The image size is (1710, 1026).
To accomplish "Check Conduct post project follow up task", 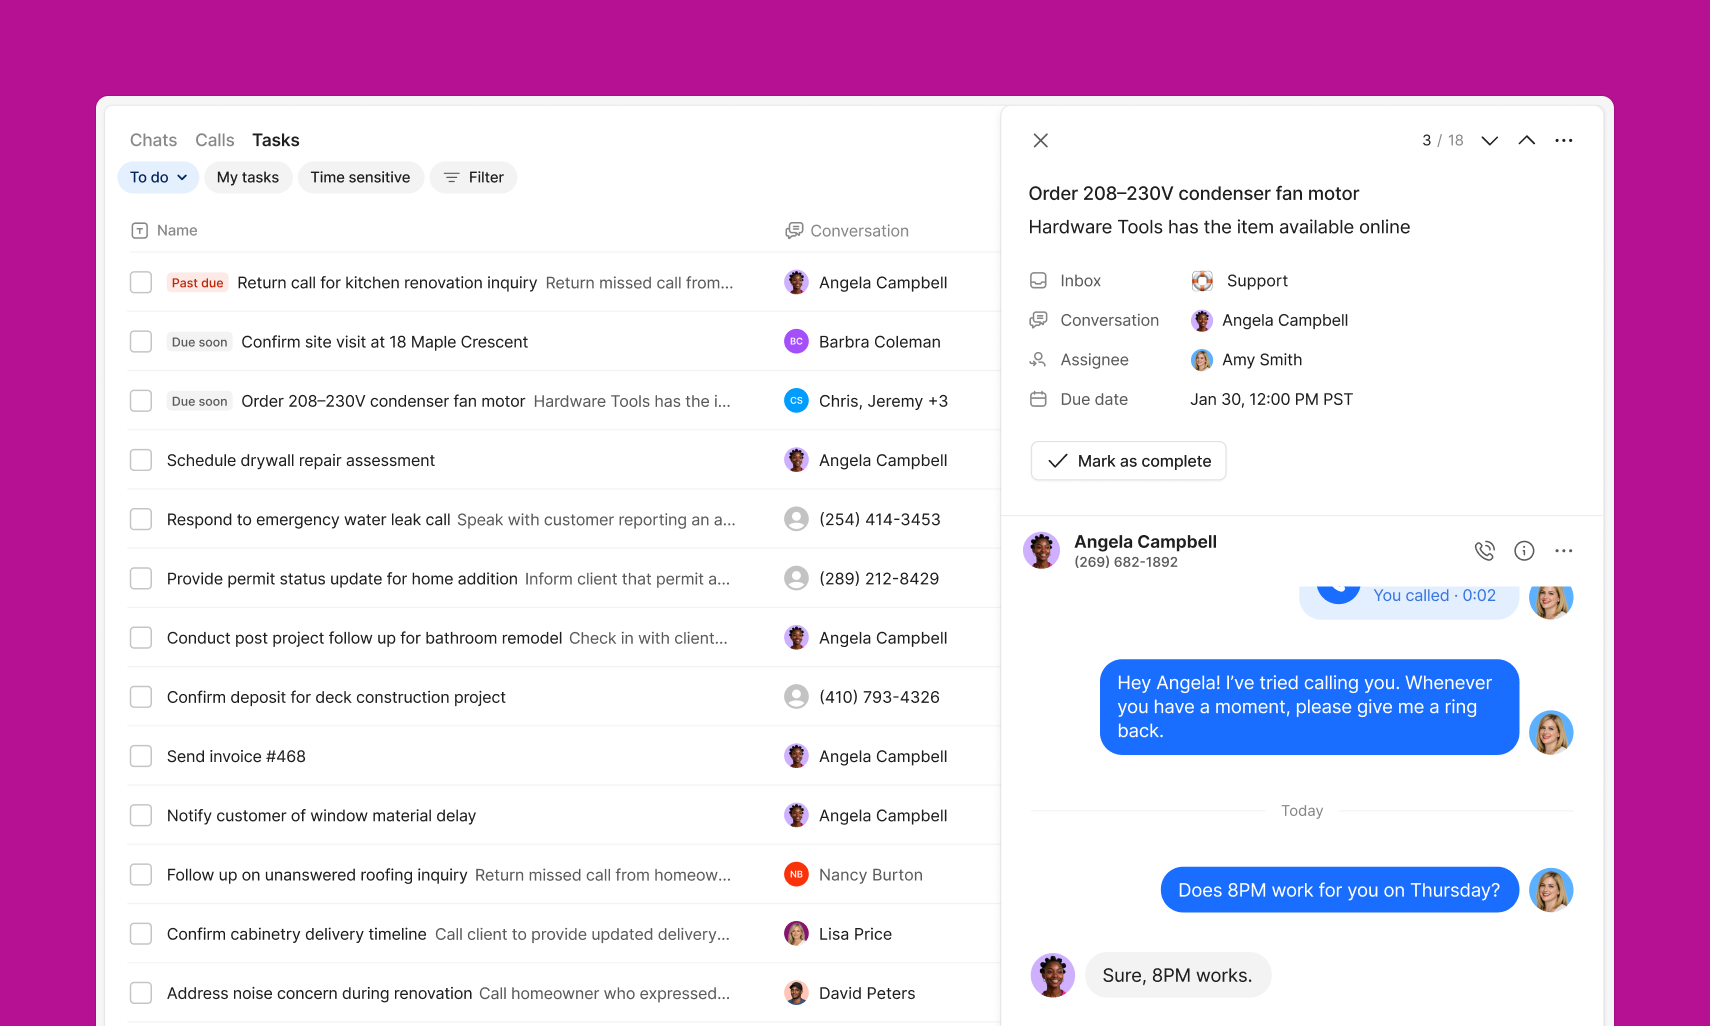I will click(x=141, y=637).
